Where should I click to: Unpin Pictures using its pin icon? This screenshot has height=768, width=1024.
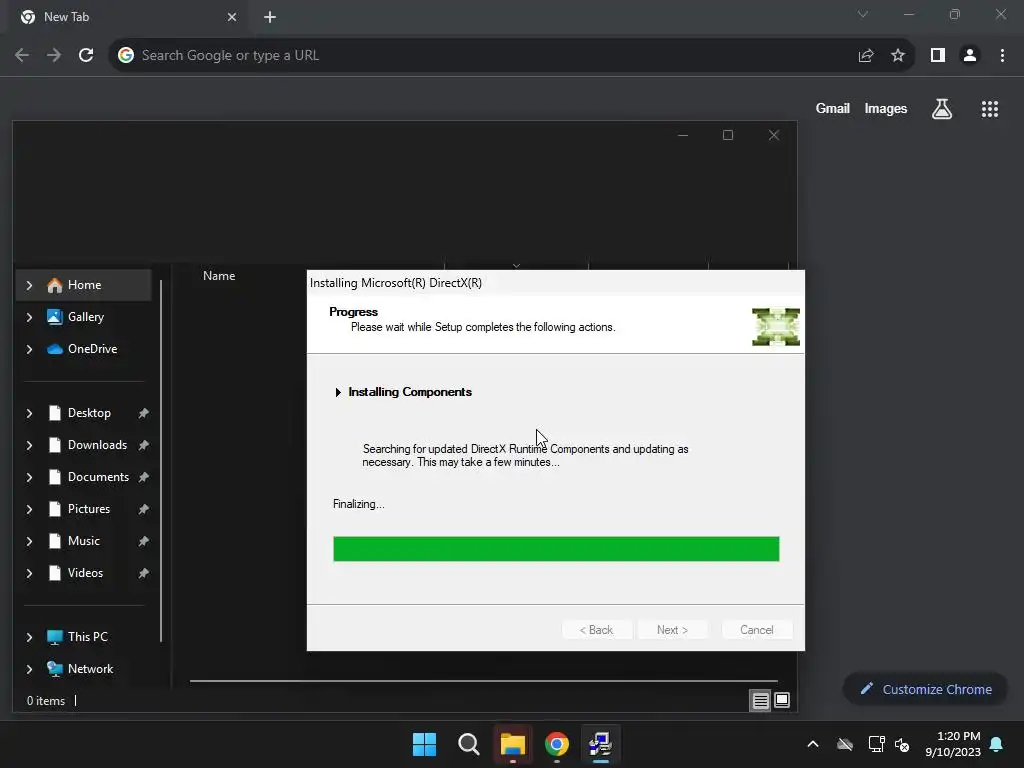click(x=144, y=509)
